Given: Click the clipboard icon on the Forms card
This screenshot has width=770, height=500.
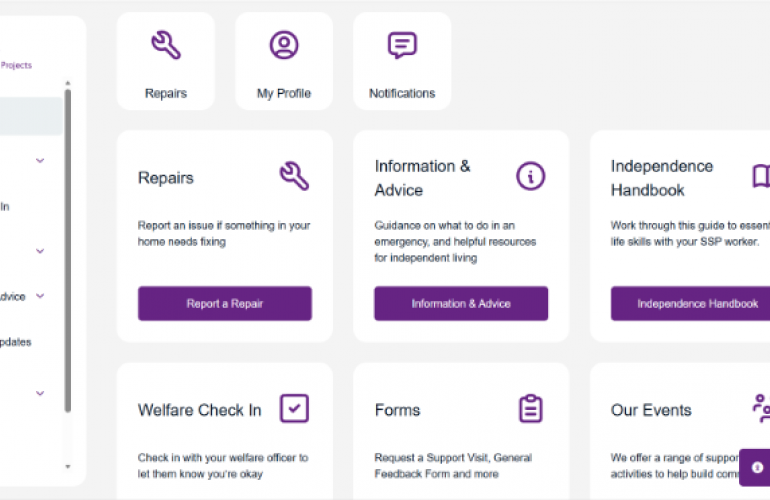Looking at the screenshot, I should tap(530, 408).
